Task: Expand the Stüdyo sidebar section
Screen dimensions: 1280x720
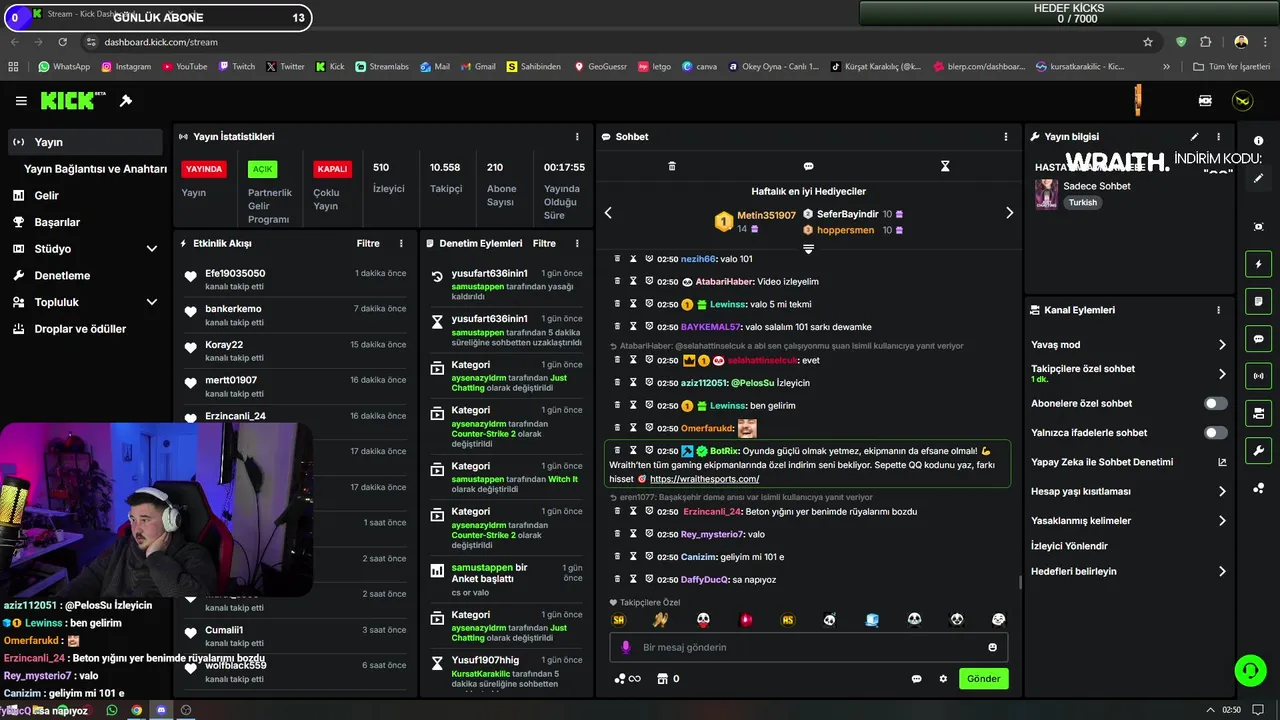Action: [x=152, y=249]
